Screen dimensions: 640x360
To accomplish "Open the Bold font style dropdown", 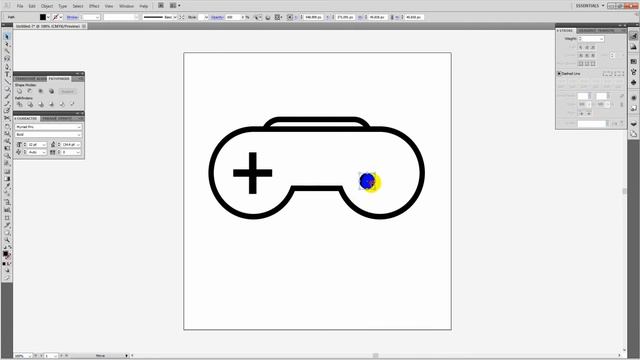I will click(x=79, y=134).
